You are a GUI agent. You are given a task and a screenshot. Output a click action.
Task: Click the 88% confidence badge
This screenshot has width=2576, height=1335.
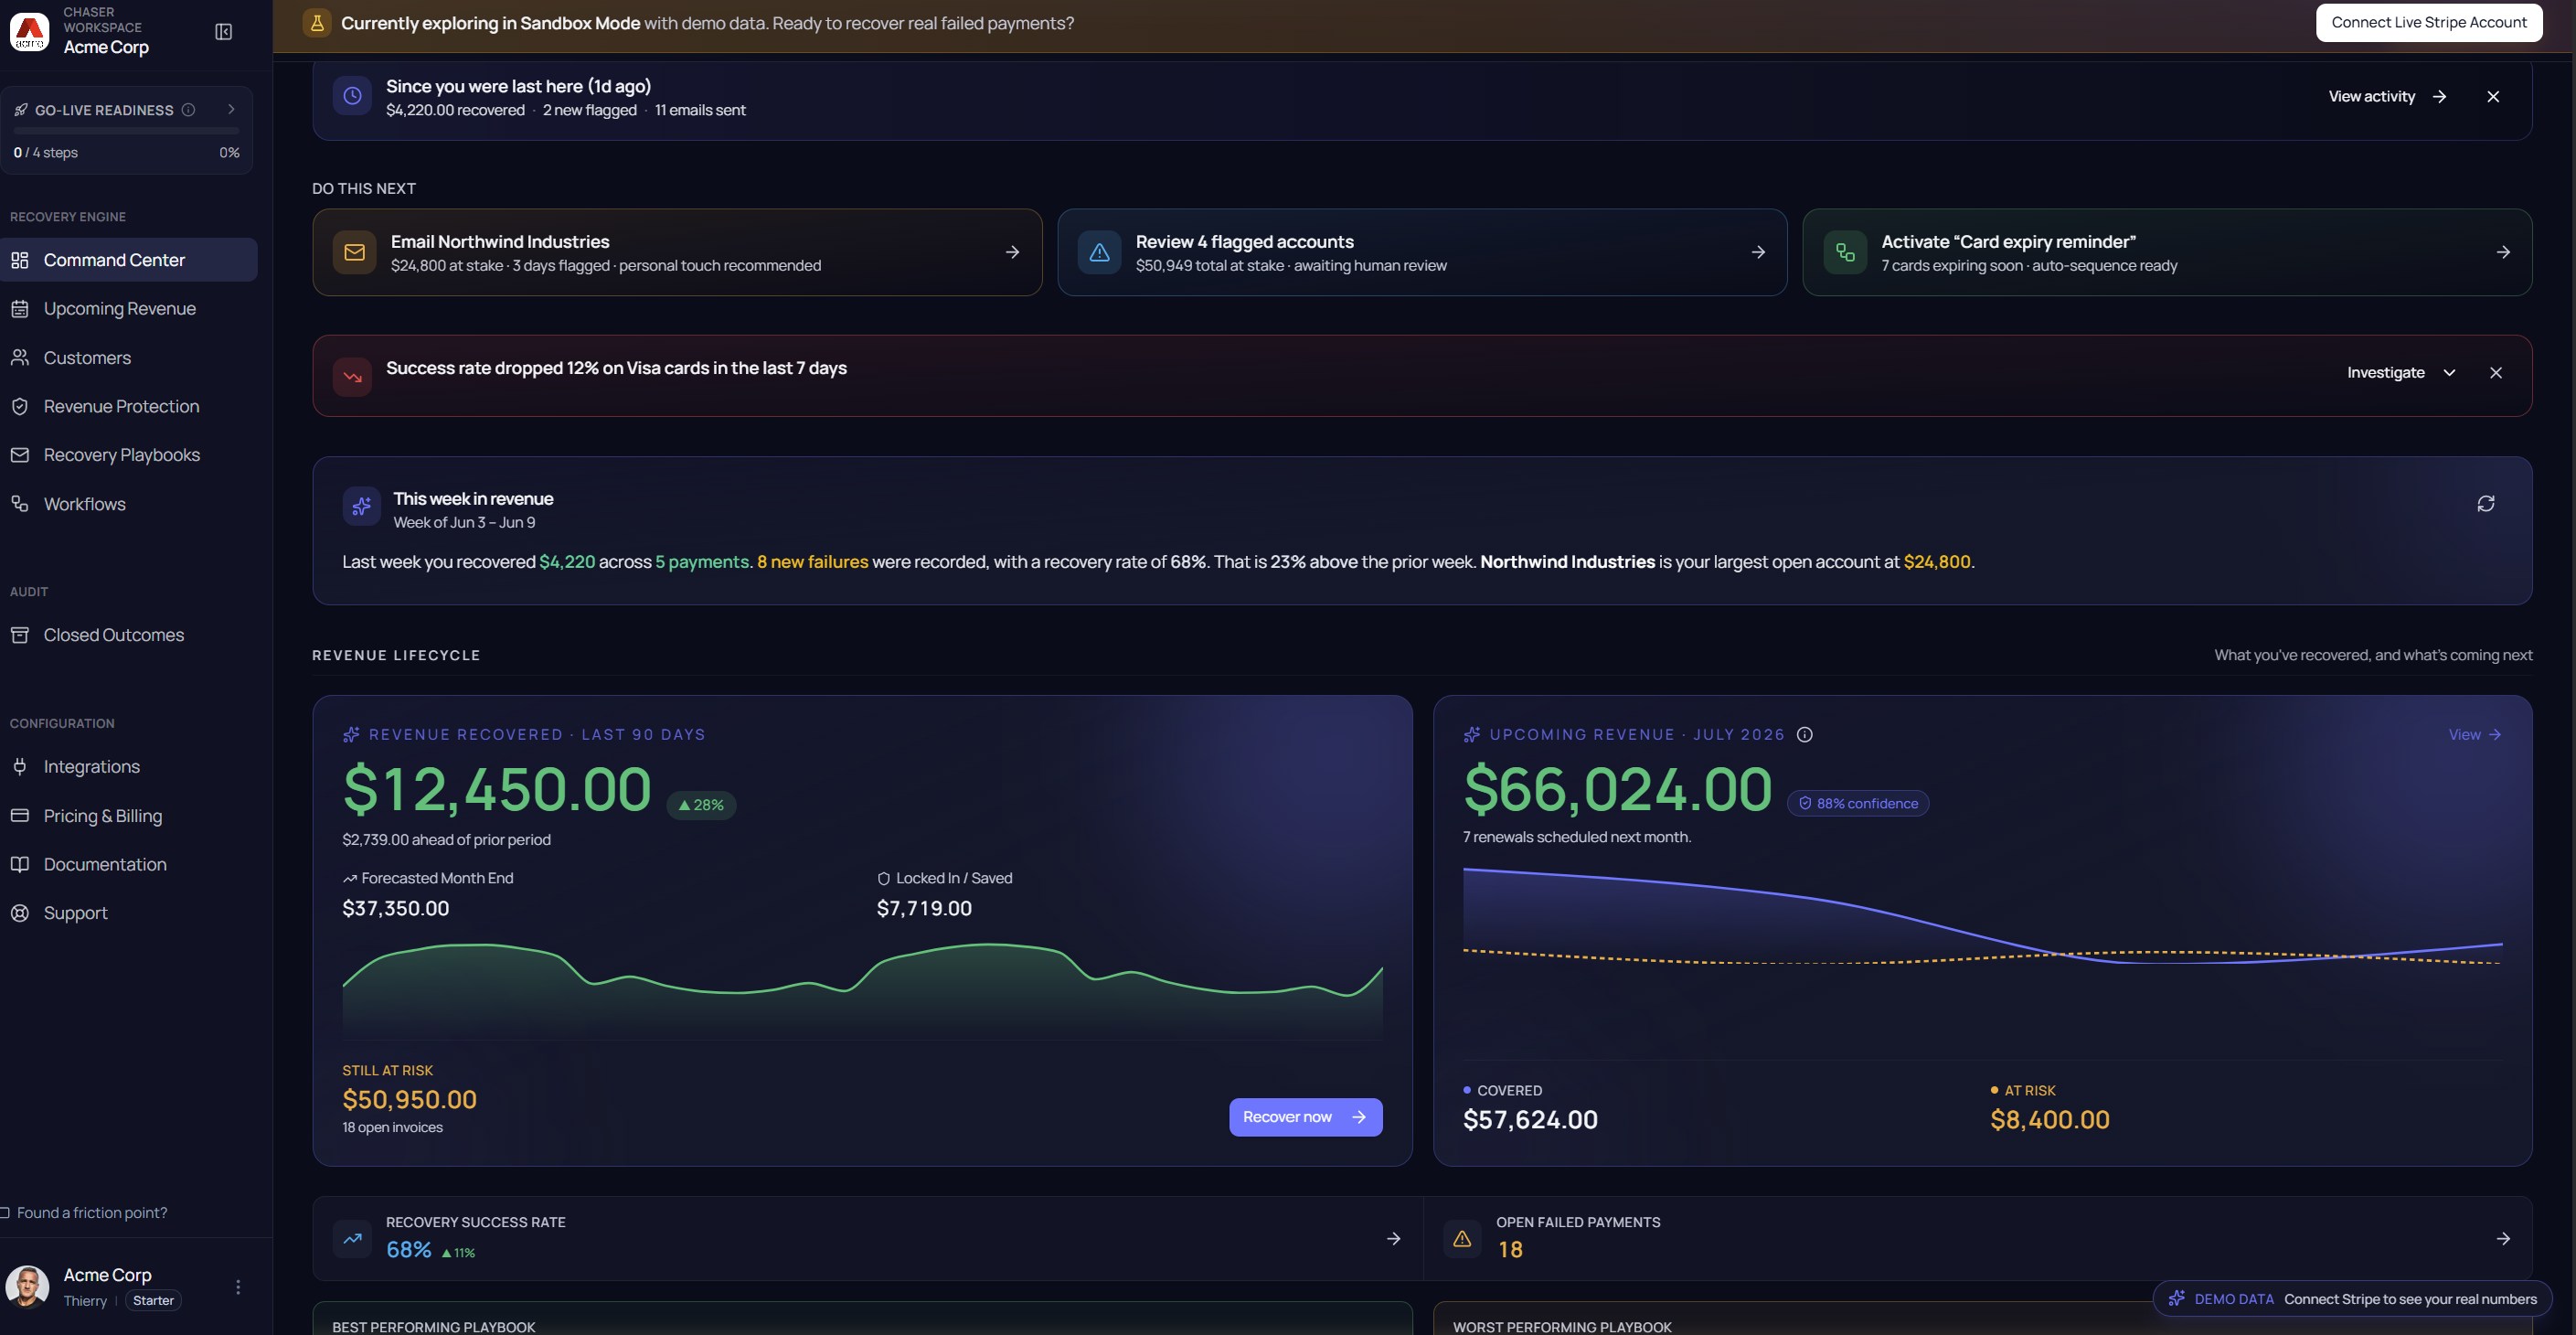pyautogui.click(x=1858, y=804)
